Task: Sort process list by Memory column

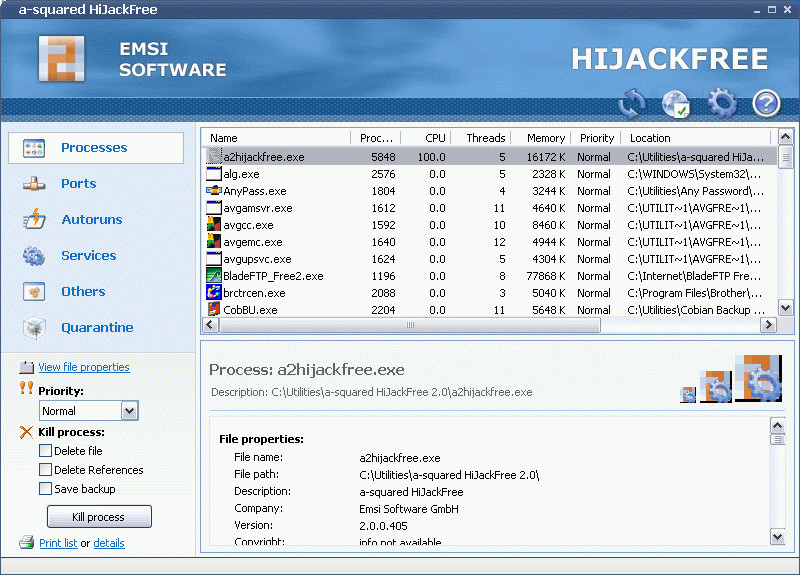Action: (x=541, y=138)
